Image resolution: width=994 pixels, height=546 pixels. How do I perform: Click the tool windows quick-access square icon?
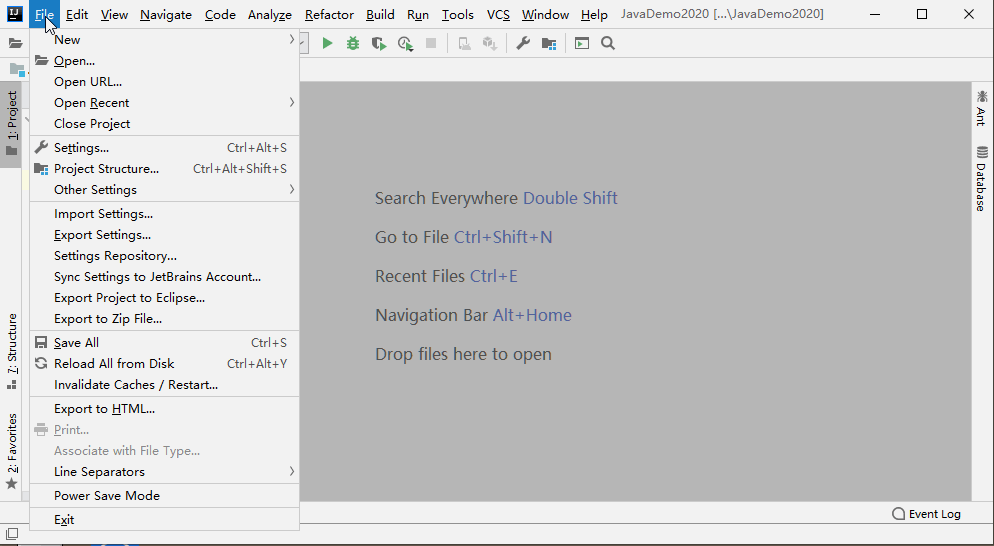[13, 534]
